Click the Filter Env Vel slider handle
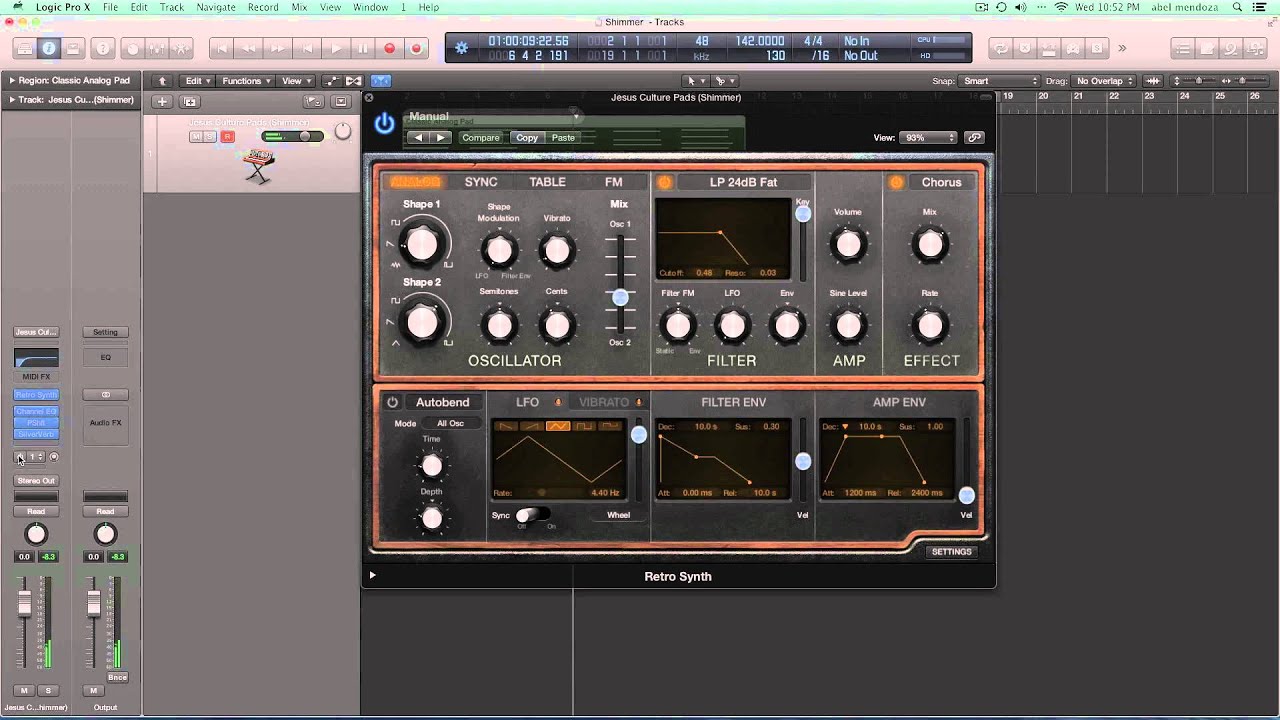The height and width of the screenshot is (720, 1280). click(x=802, y=461)
